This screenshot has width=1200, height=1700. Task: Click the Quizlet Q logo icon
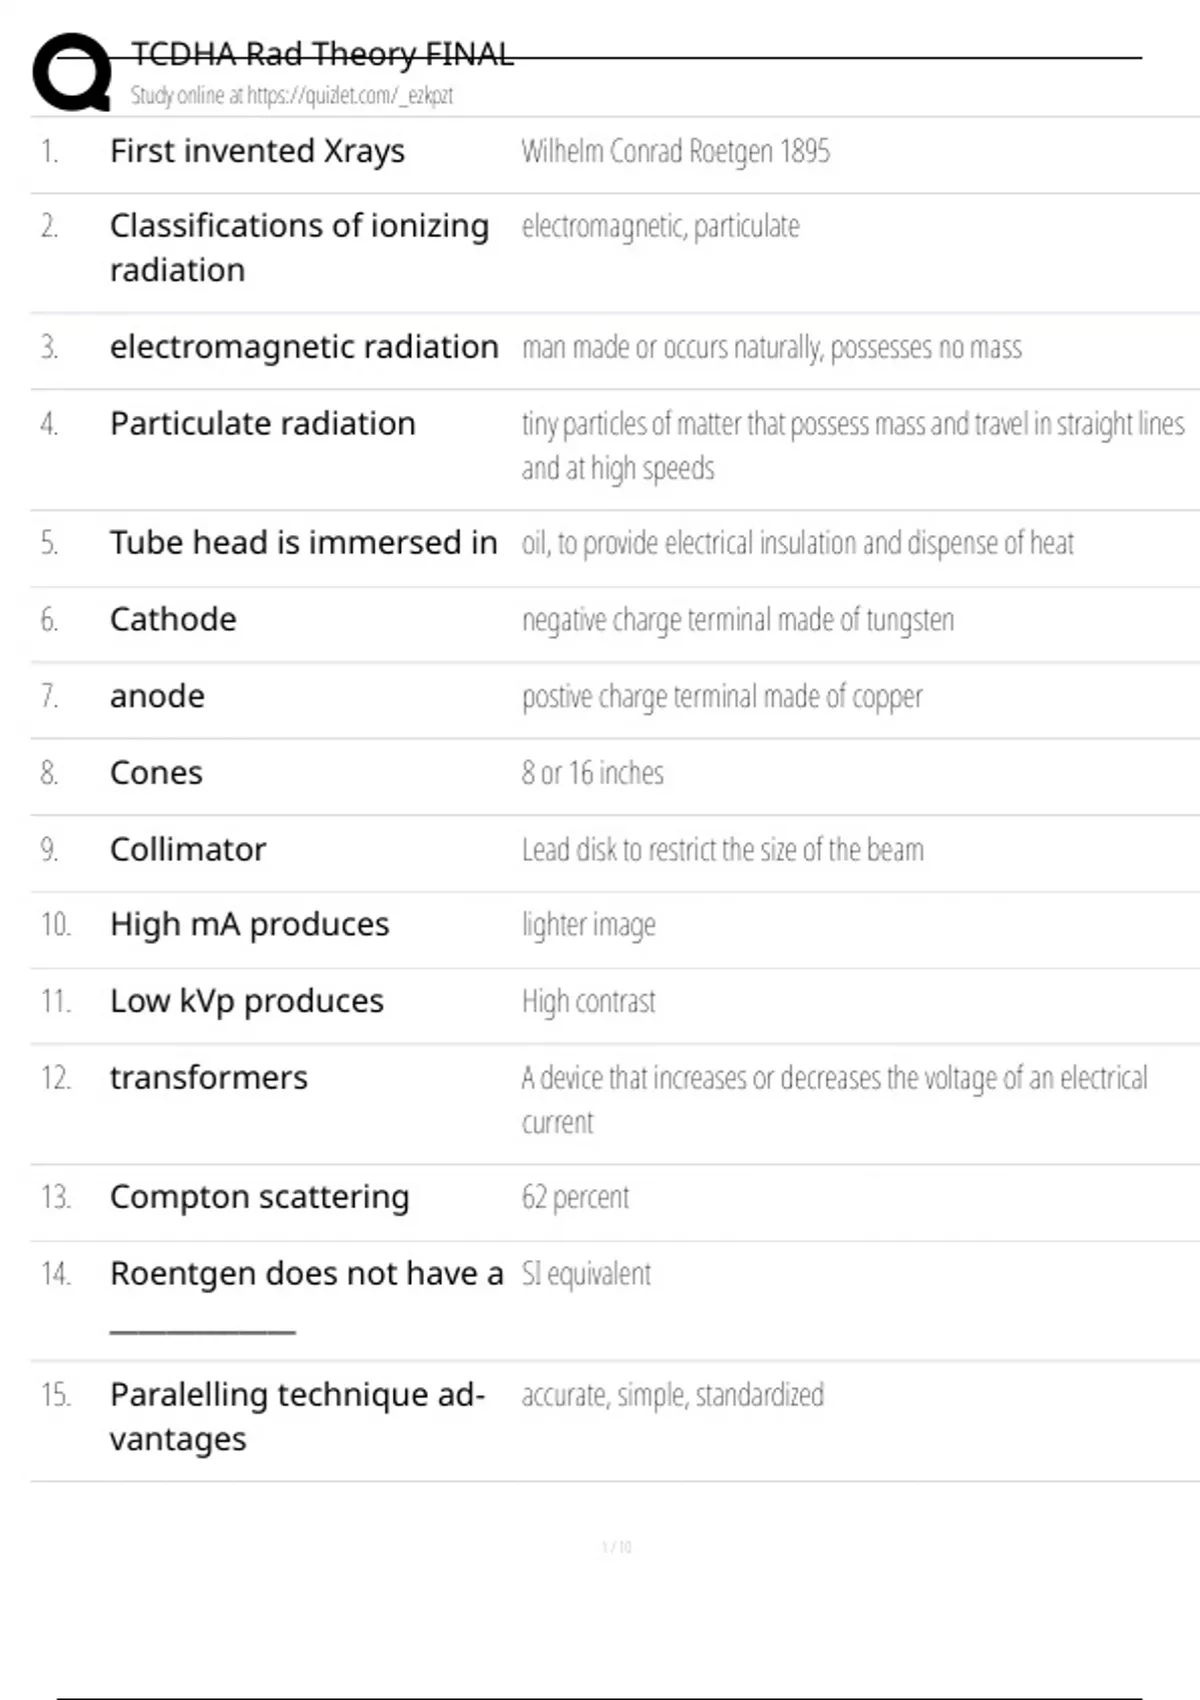[x=72, y=72]
